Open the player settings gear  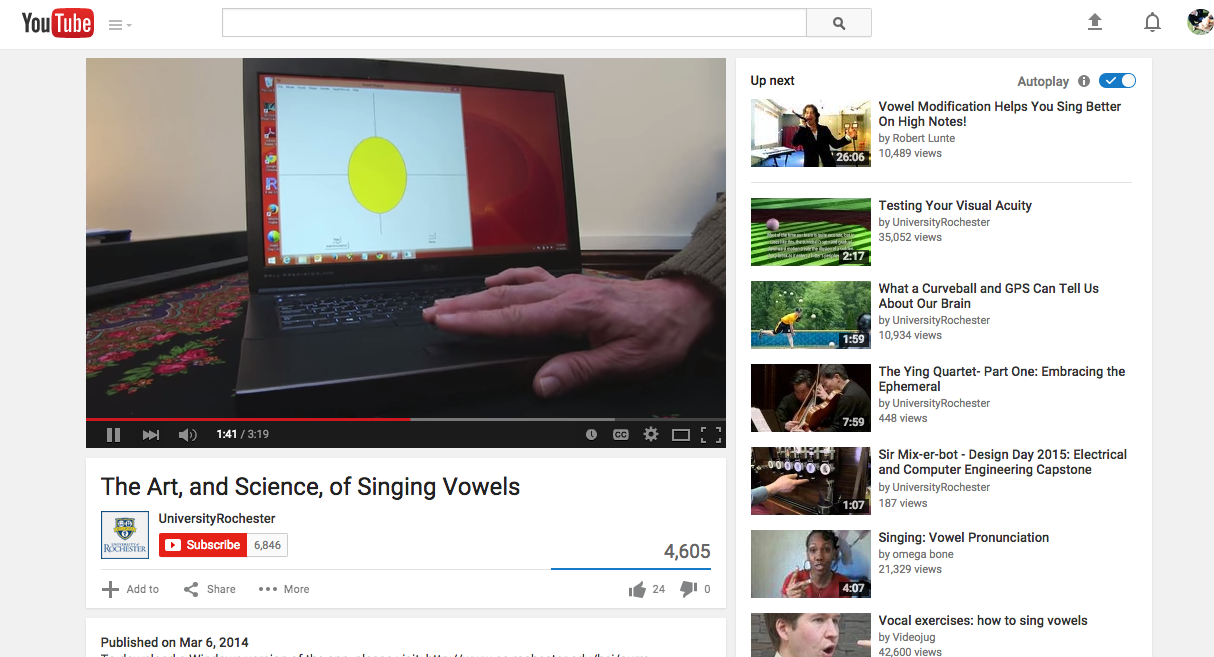click(651, 434)
